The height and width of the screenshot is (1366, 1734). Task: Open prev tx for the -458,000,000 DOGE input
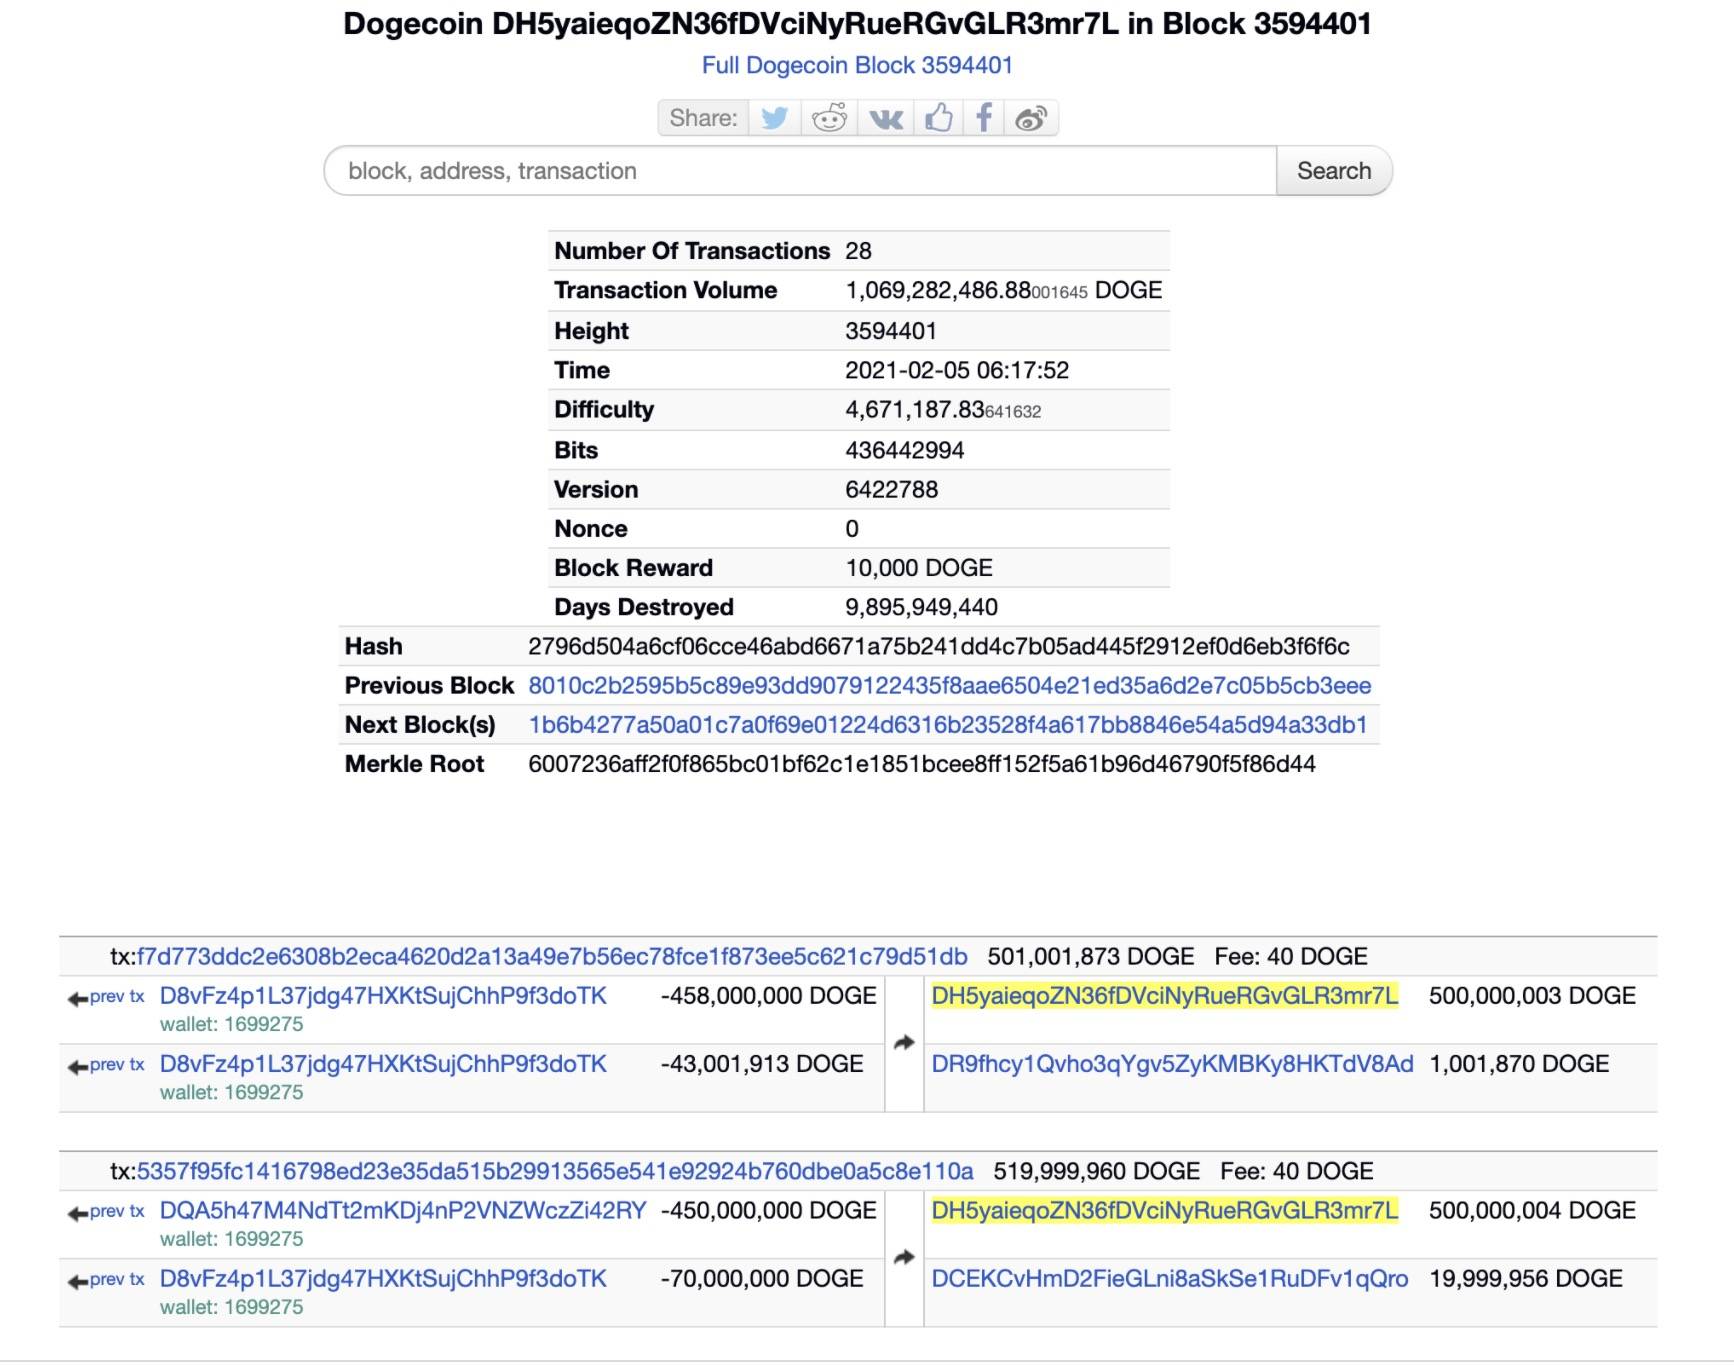tap(115, 997)
